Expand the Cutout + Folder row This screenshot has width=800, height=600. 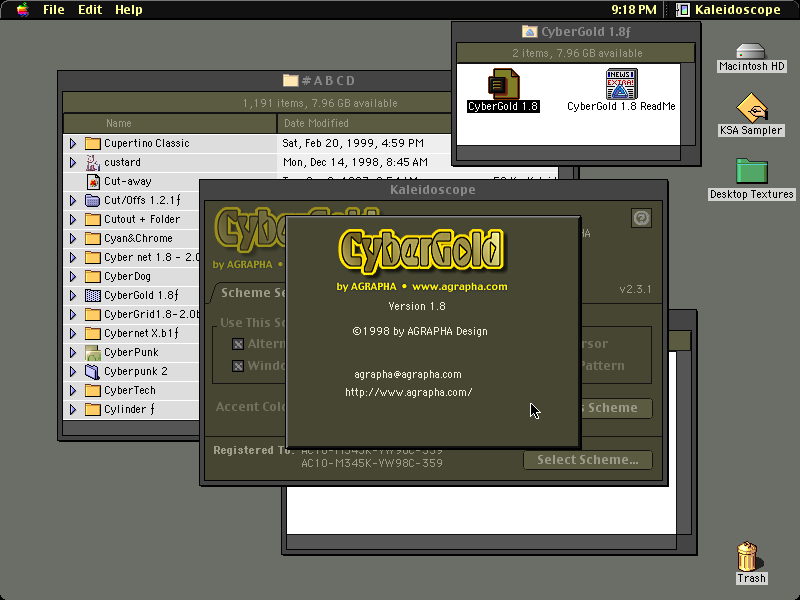73,219
